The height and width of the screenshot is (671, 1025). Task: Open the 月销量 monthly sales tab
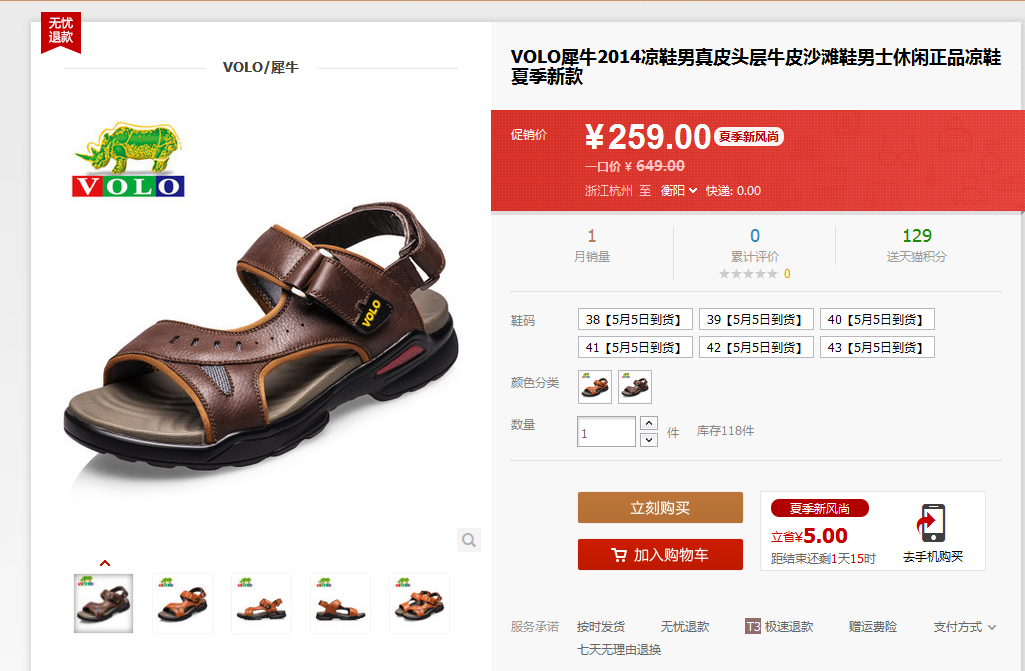click(592, 245)
